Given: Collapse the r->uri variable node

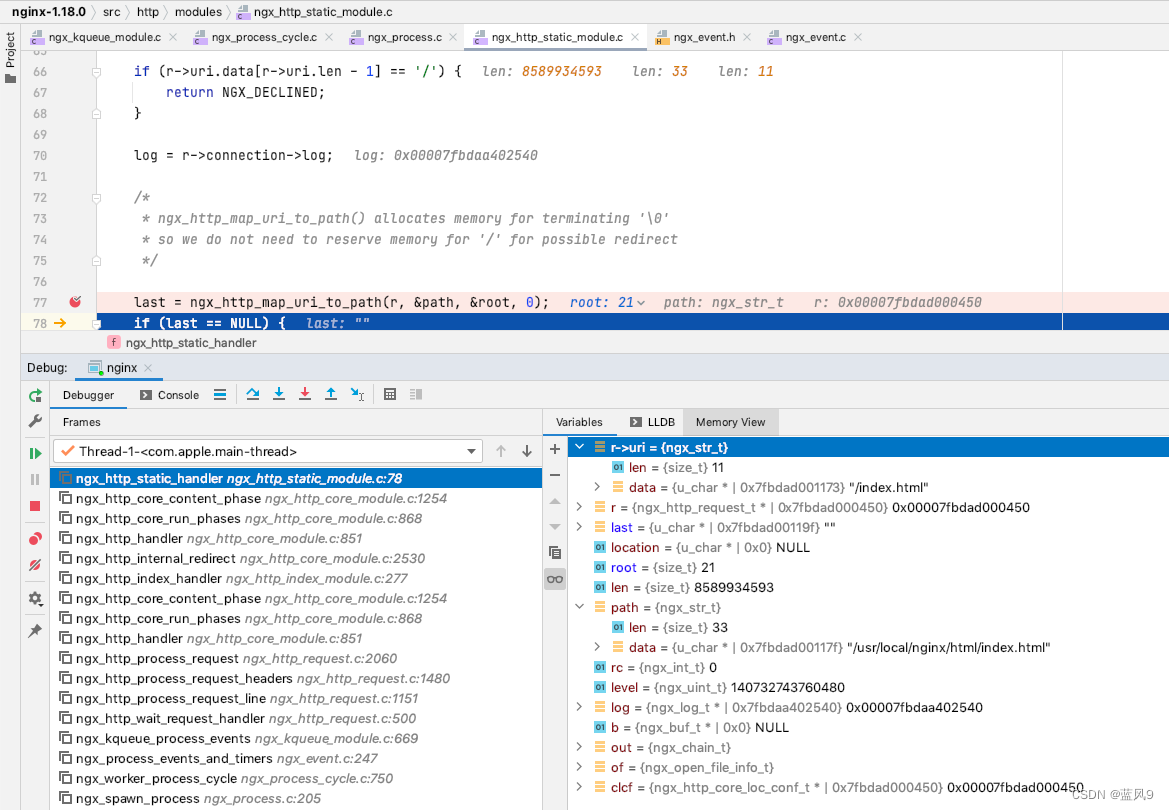Looking at the screenshot, I should [x=579, y=447].
